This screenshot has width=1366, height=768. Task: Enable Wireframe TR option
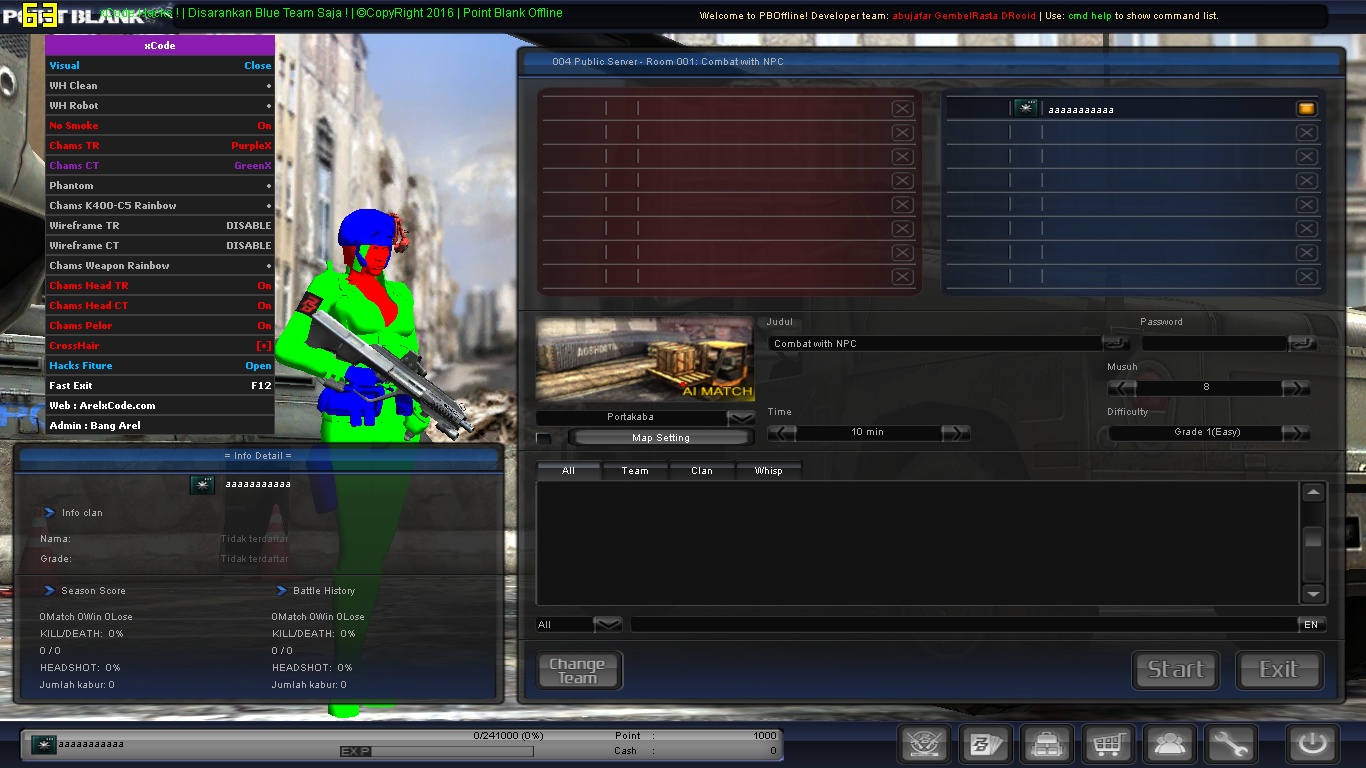tap(160, 225)
